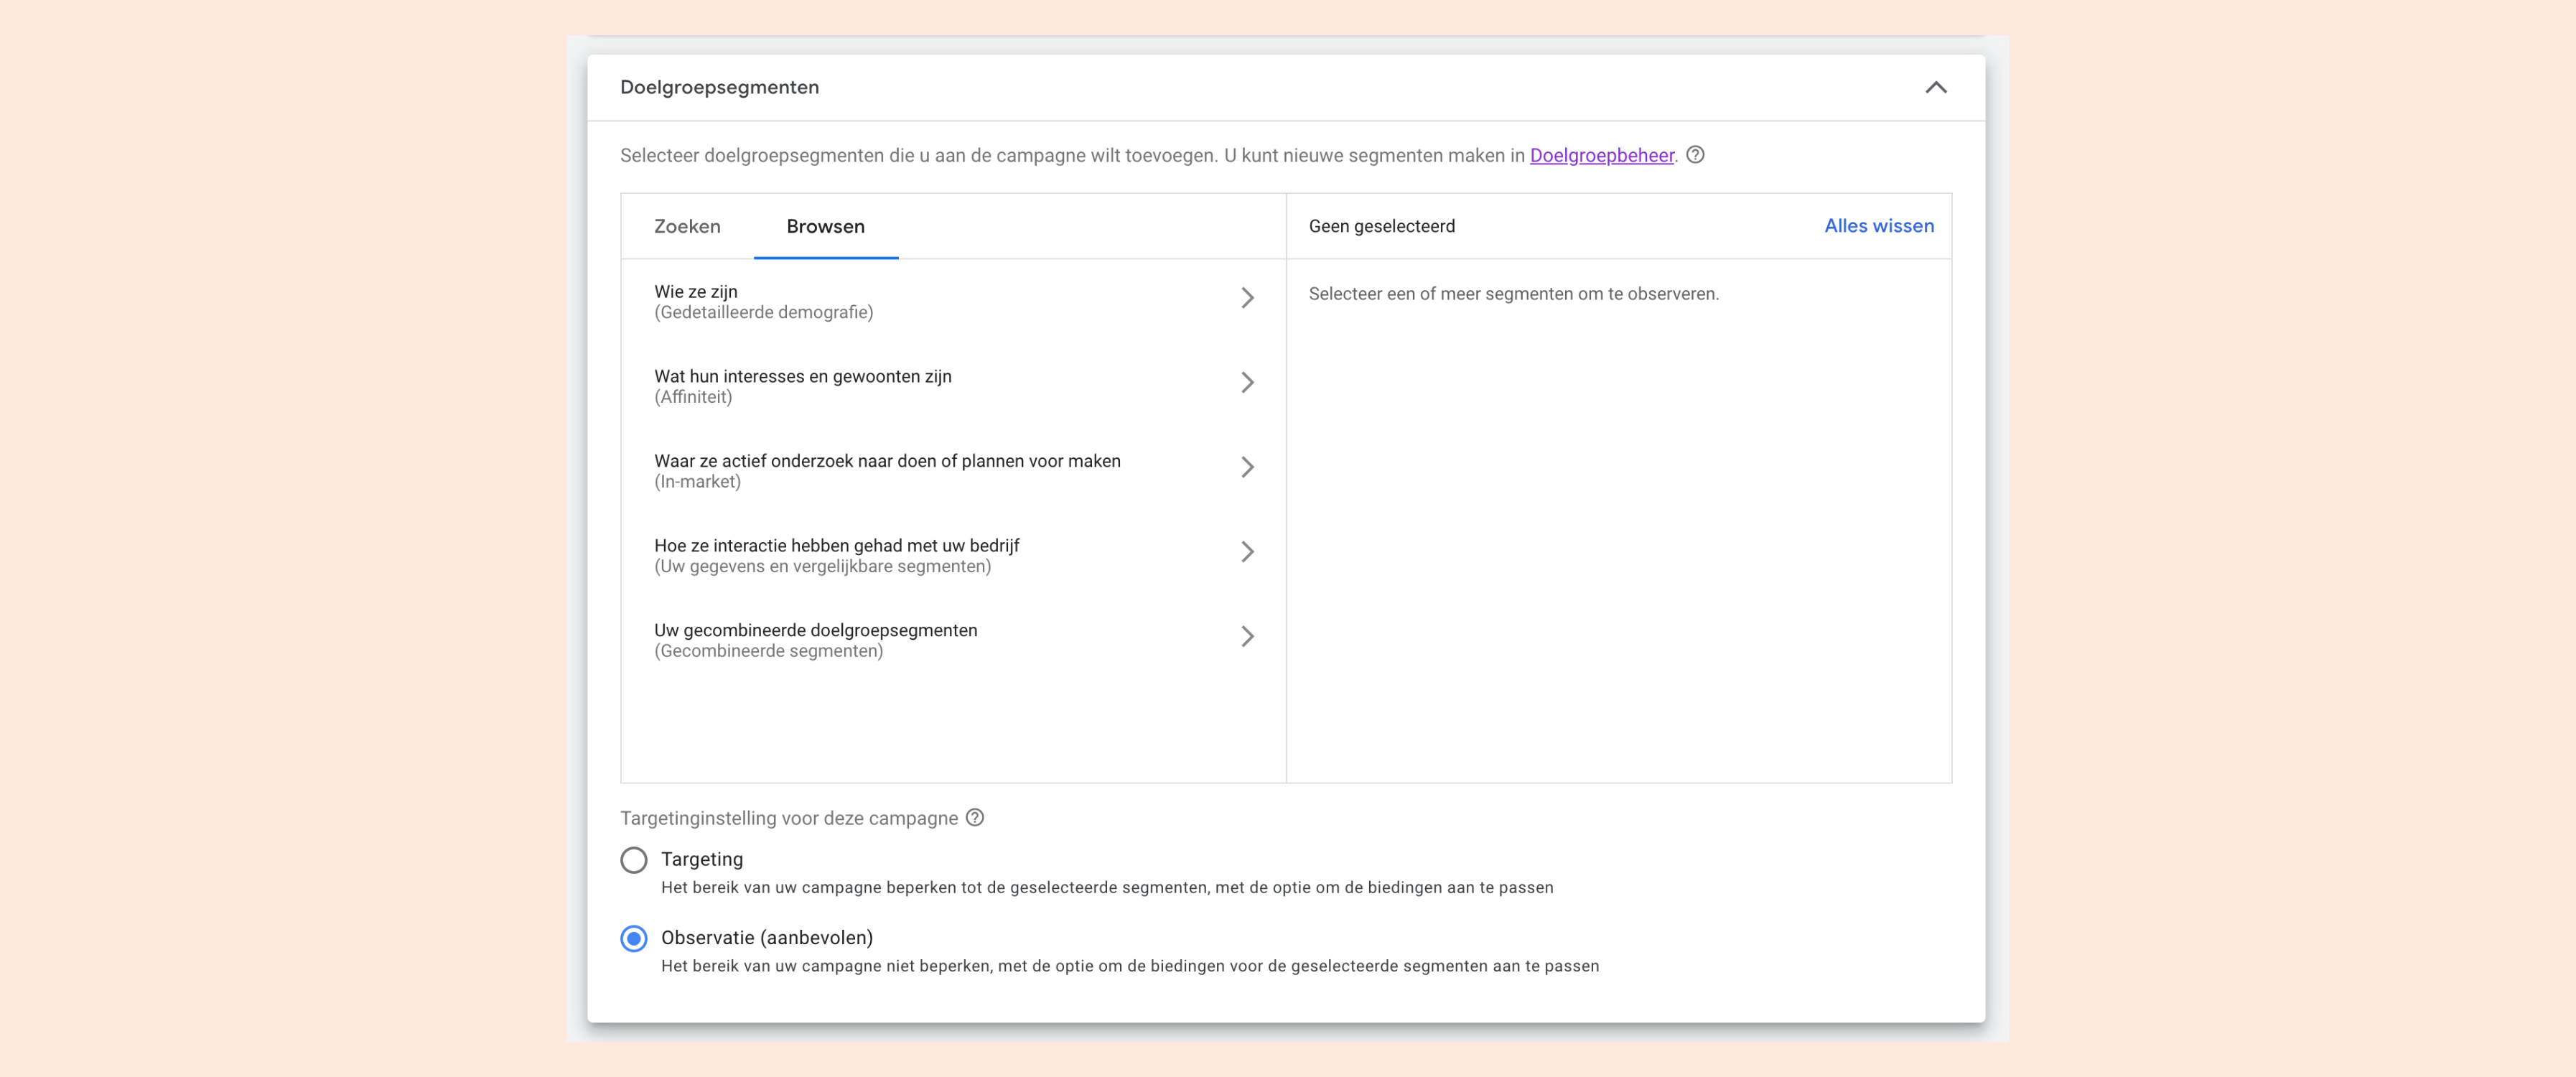Collapse the Doelgroepsegmenten panel with the chevron
This screenshot has height=1077, width=2576.
click(x=1935, y=88)
